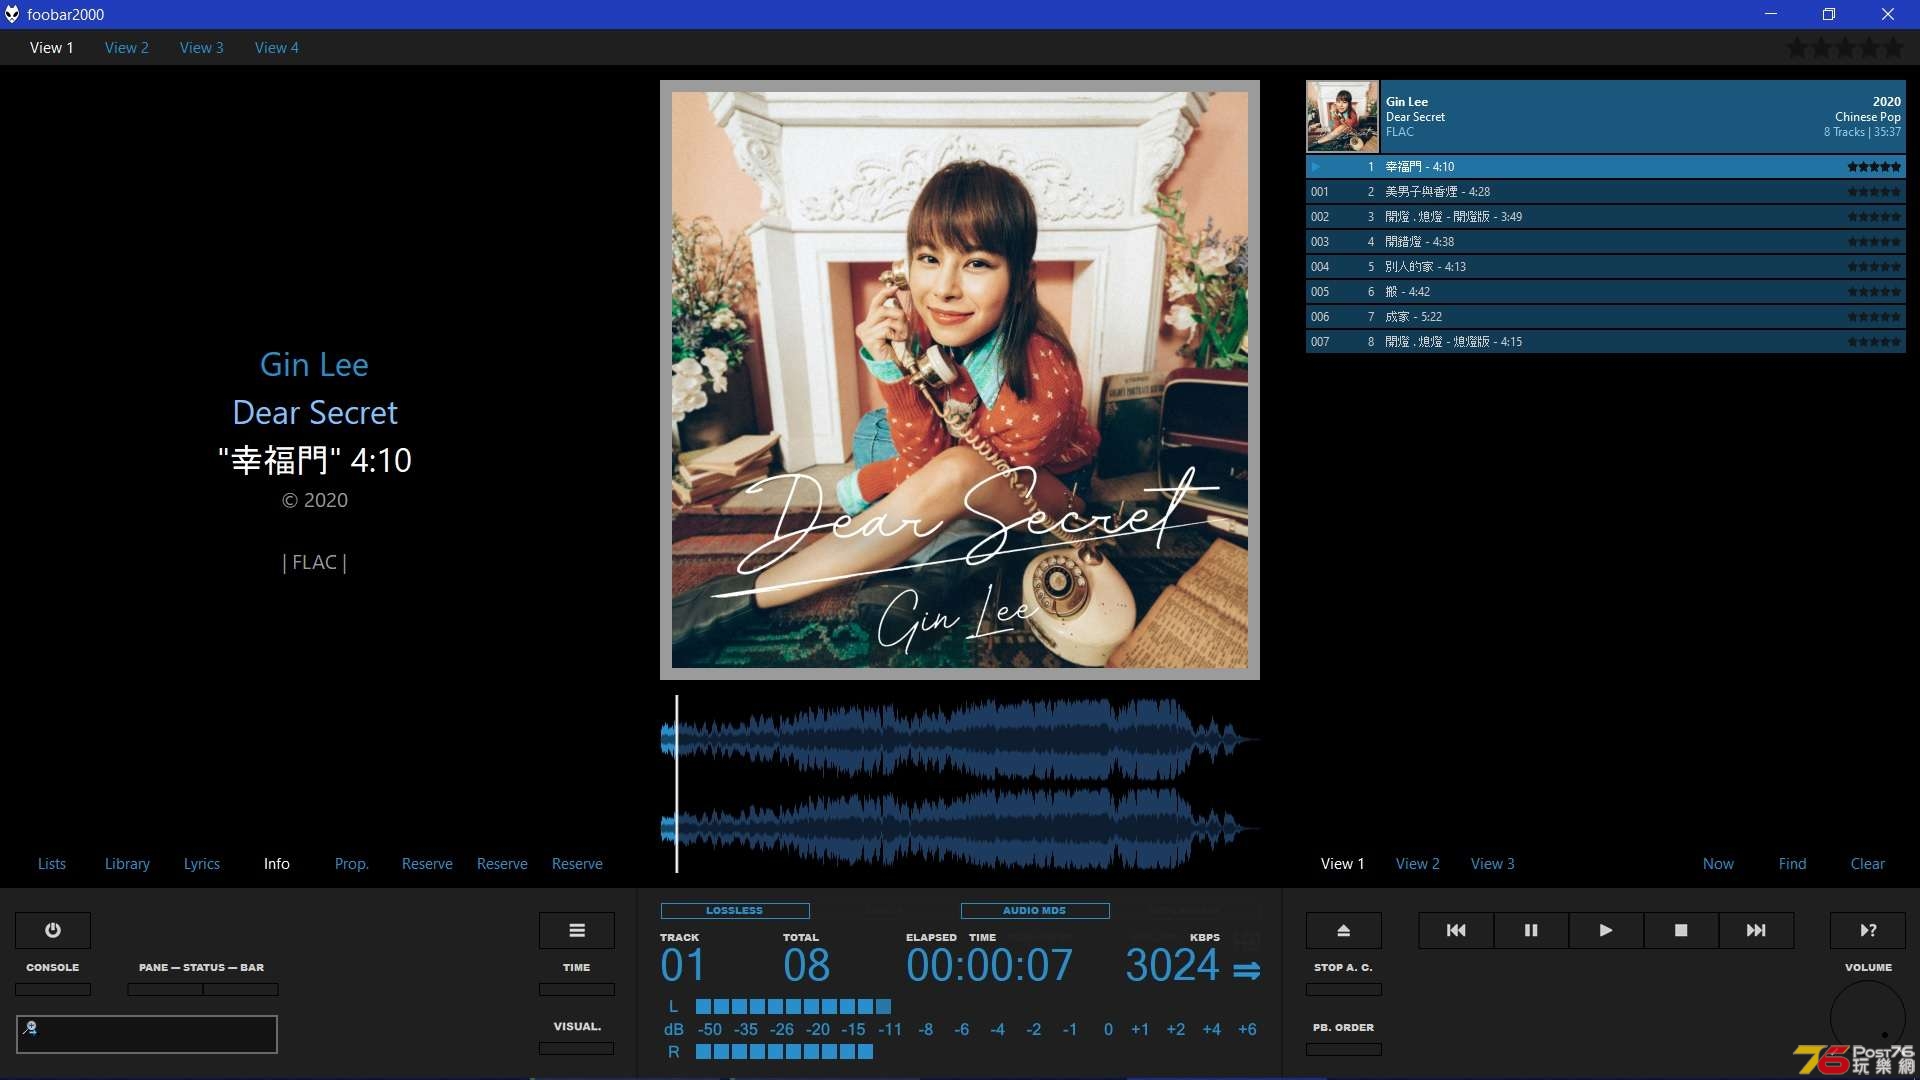Viewport: 1920px width, 1080px height.
Task: Click the power button icon
Action: (x=53, y=930)
